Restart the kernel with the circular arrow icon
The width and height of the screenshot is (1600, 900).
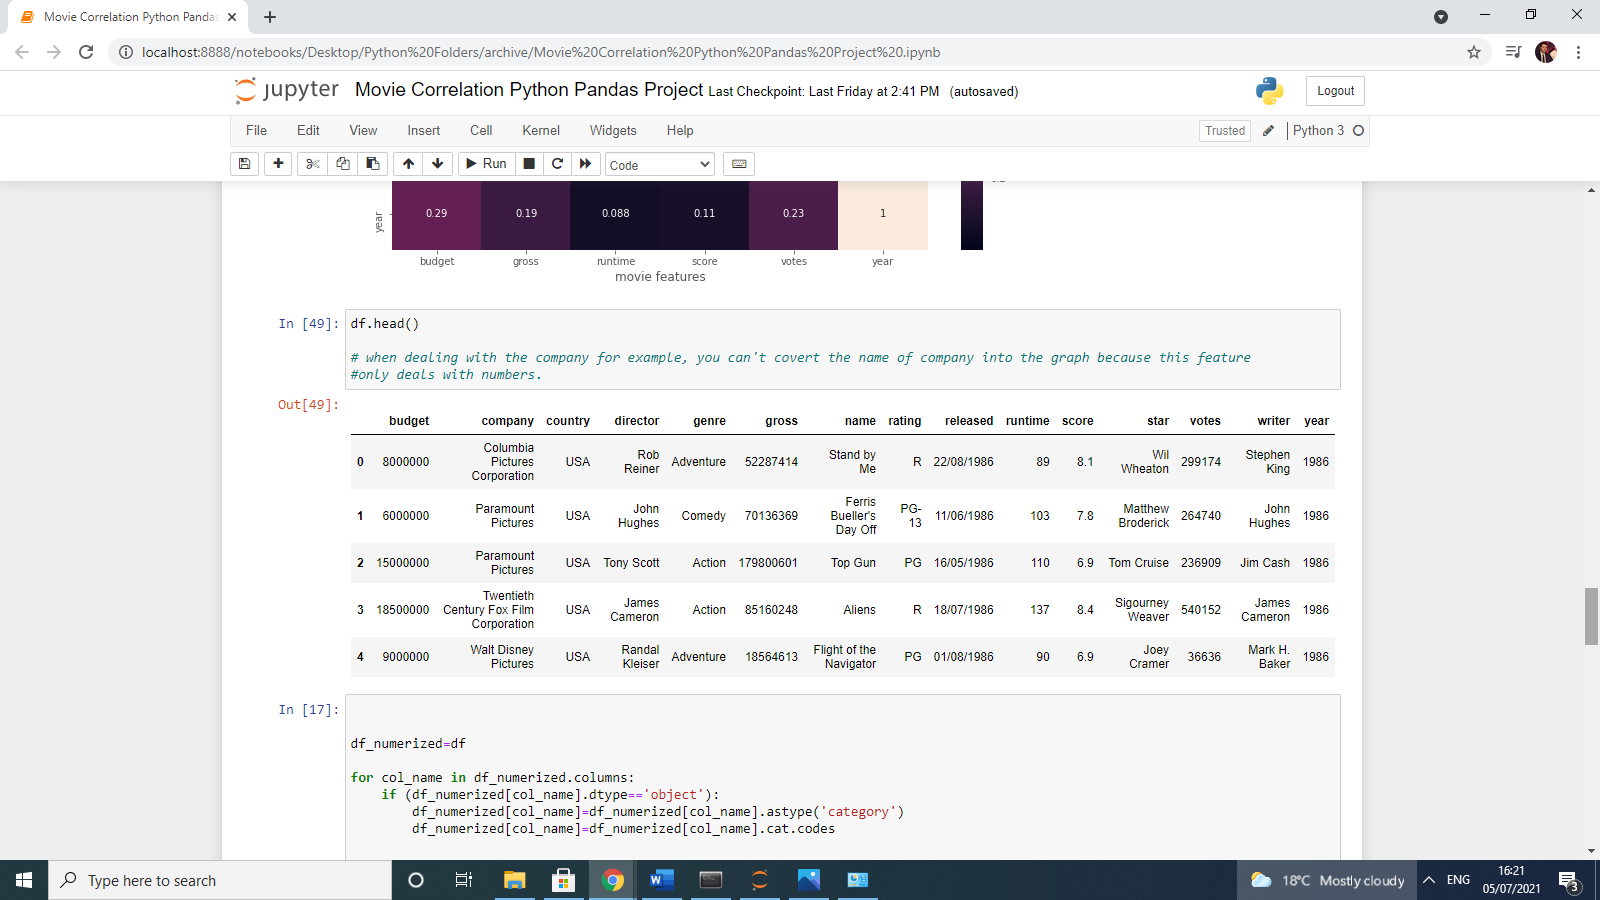(x=557, y=163)
